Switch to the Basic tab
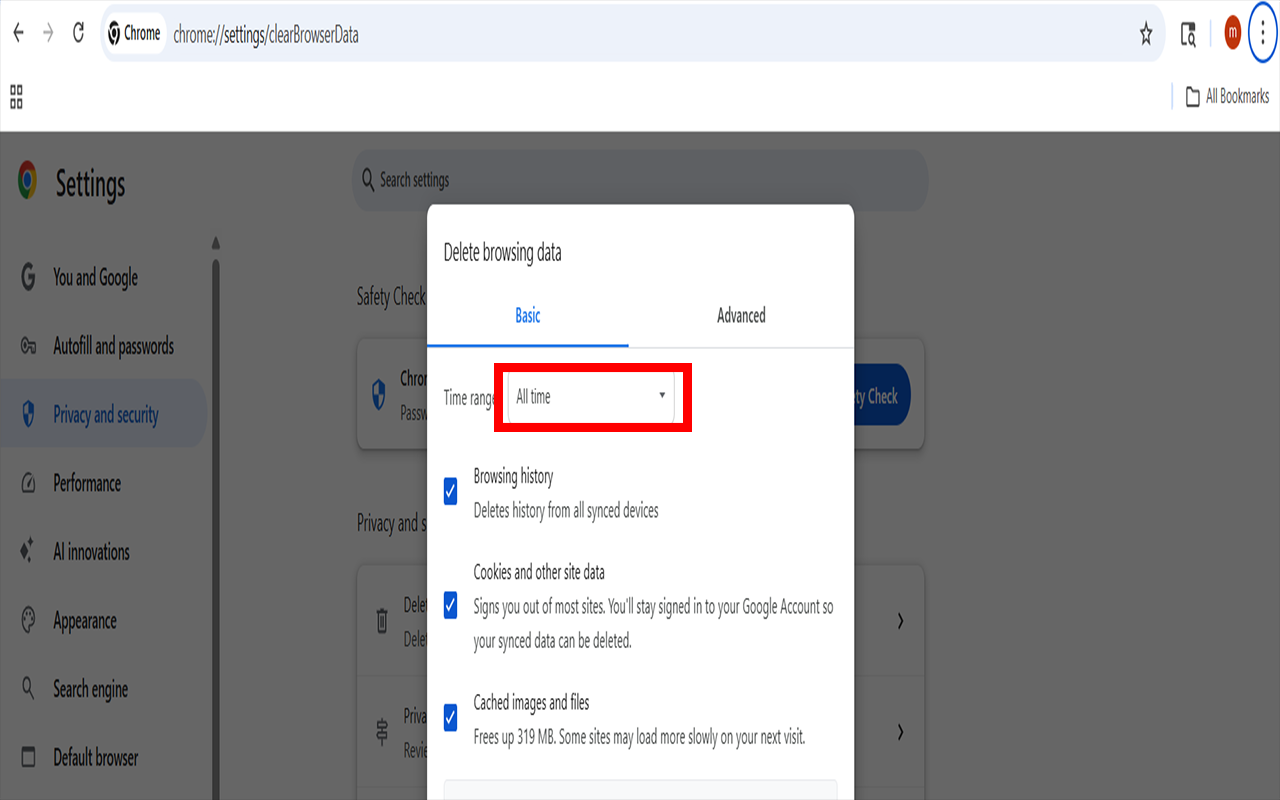Screen dimensions: 1280x800 click(528, 315)
